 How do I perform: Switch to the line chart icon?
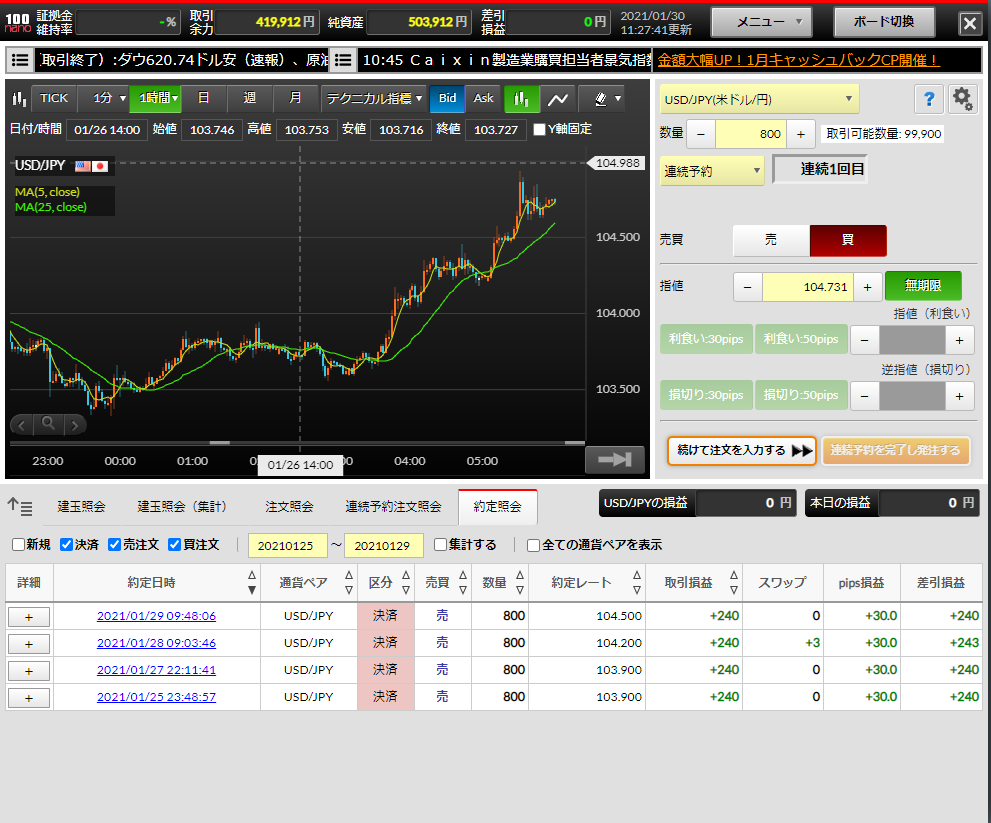click(557, 99)
